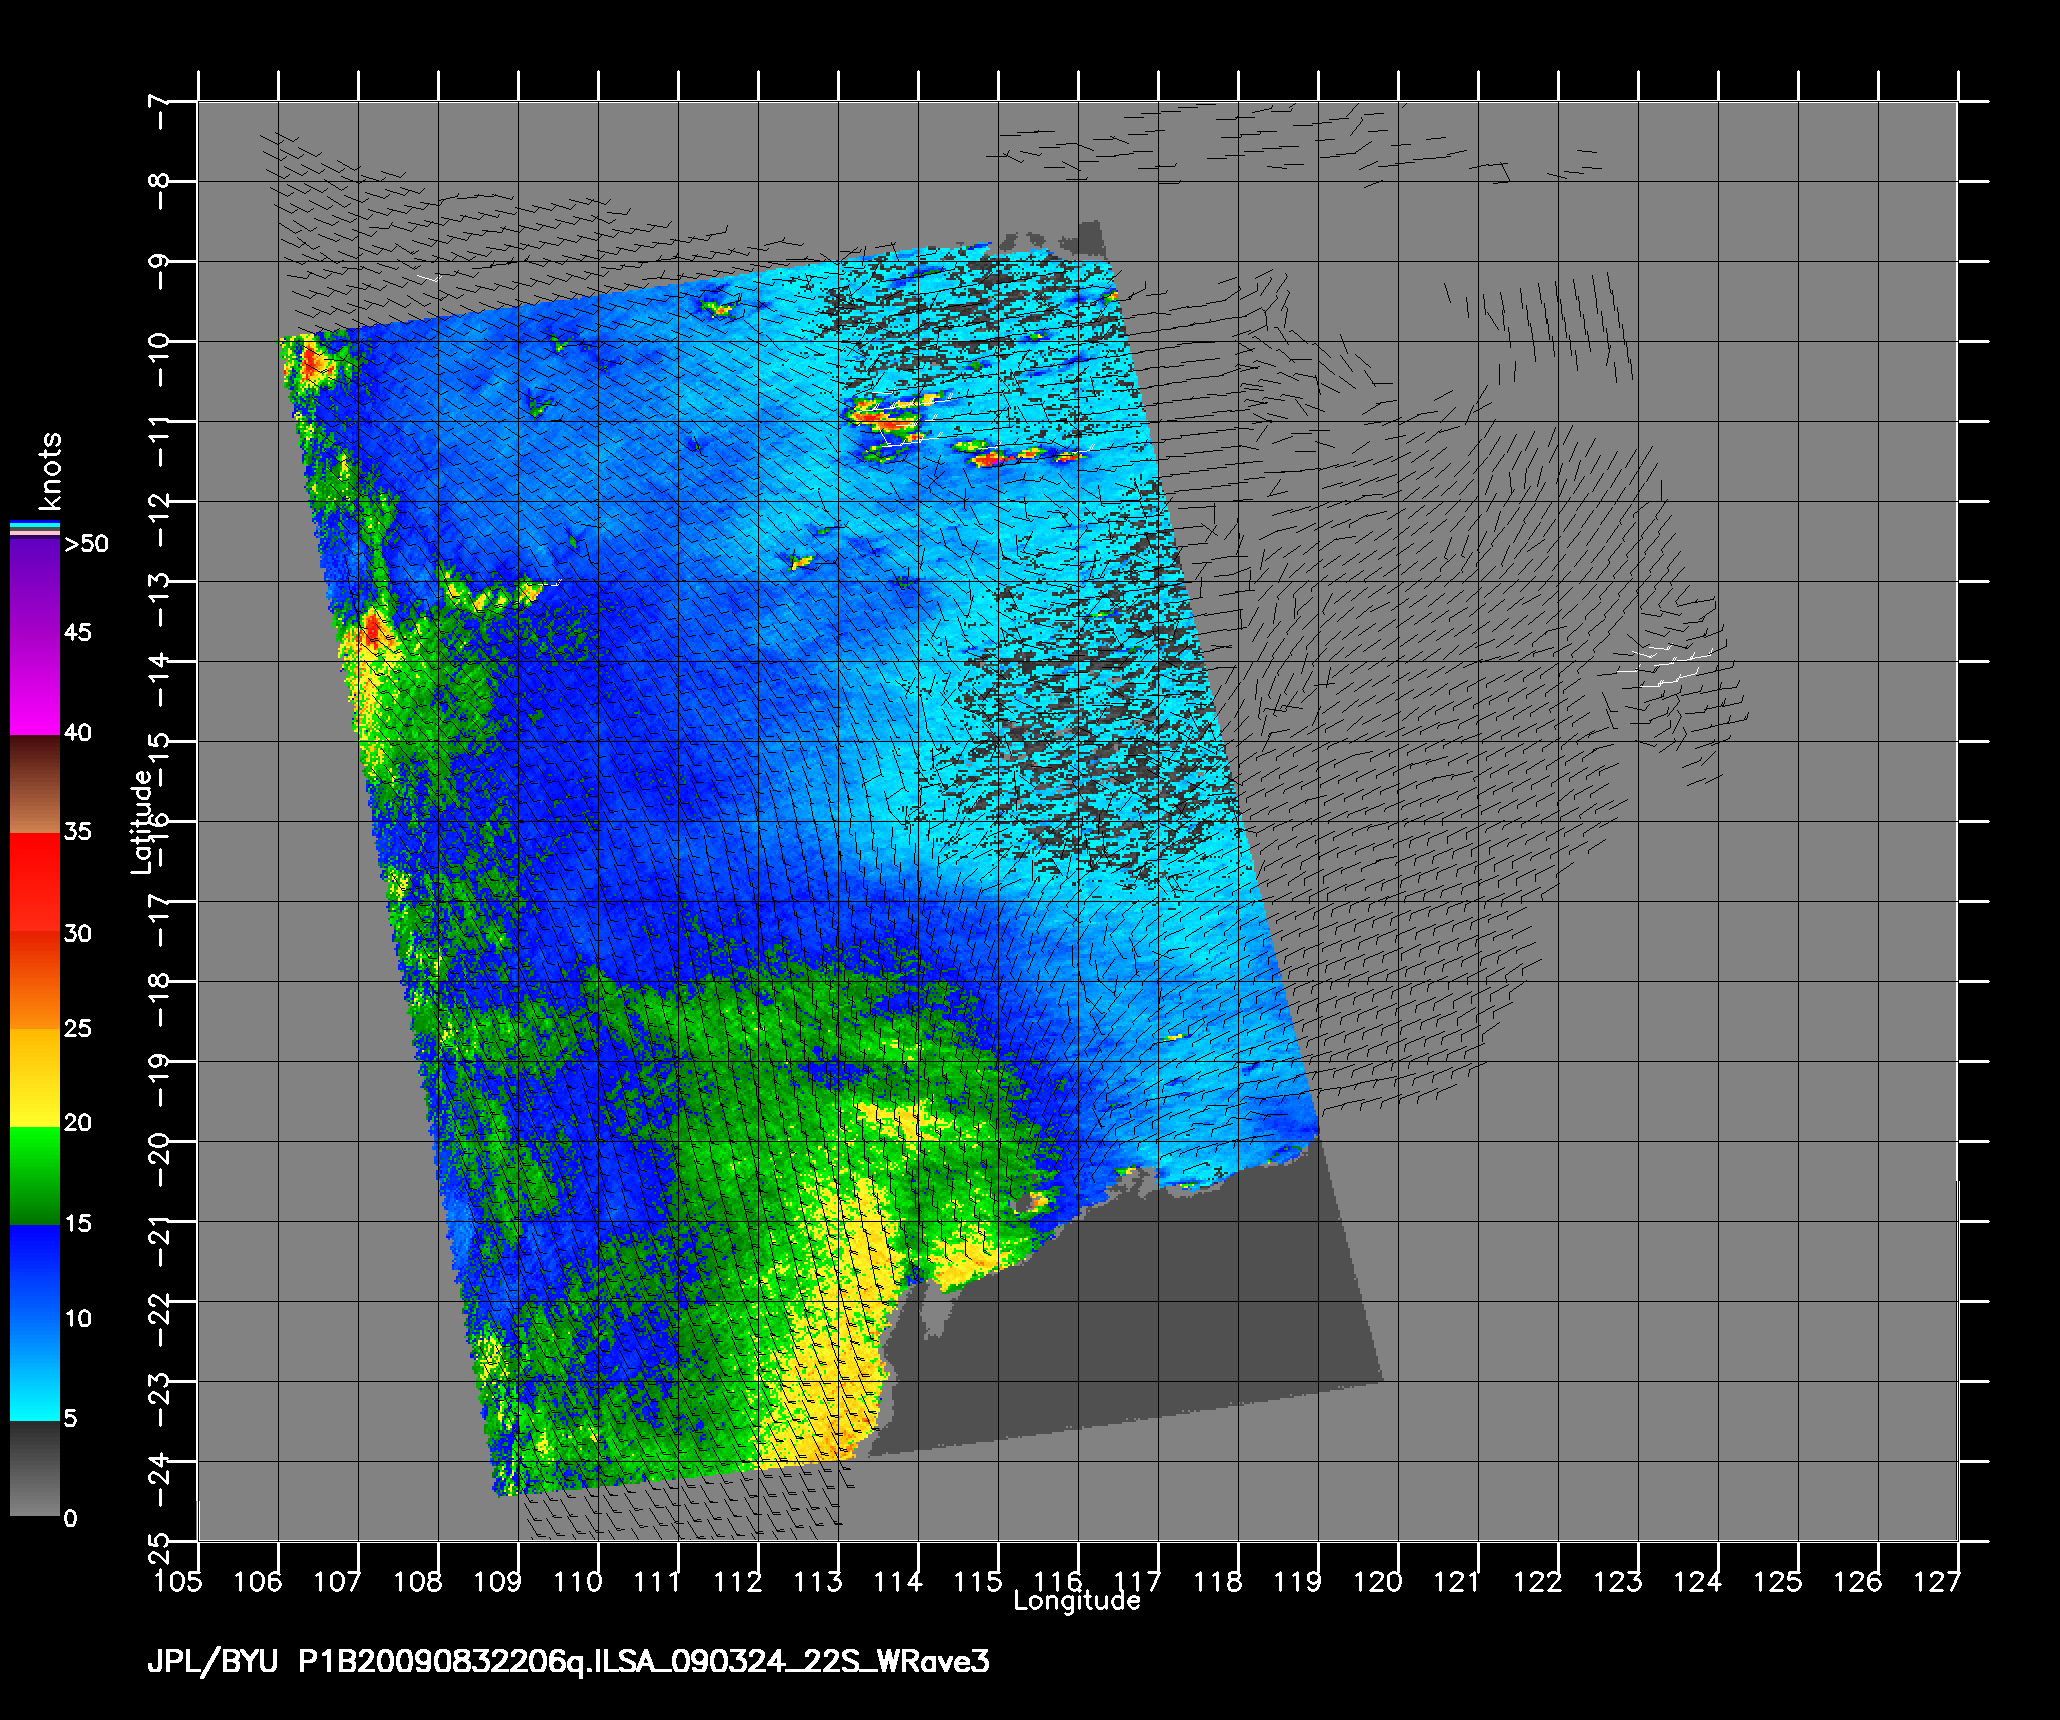Click longitude tick label '124'
The width and height of the screenshot is (2060, 1720).
(x=1699, y=1582)
